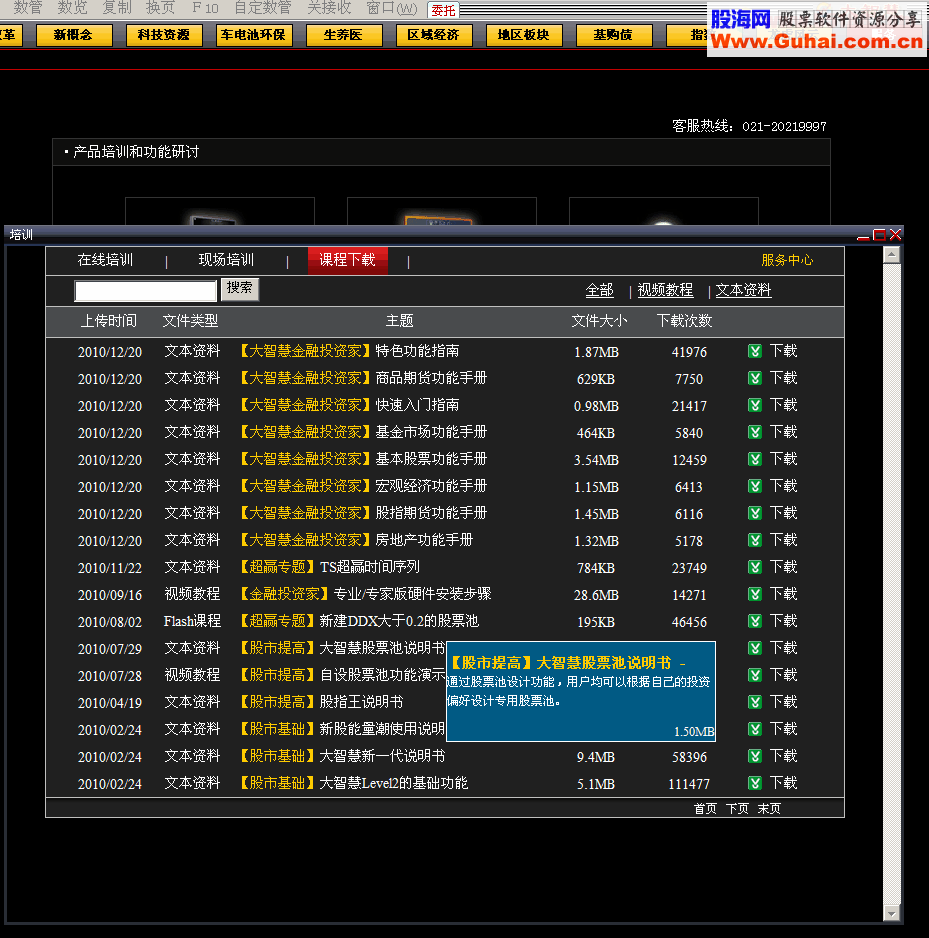Click download icon for 商品期货功能手册 row
This screenshot has width=929, height=938.
point(754,378)
